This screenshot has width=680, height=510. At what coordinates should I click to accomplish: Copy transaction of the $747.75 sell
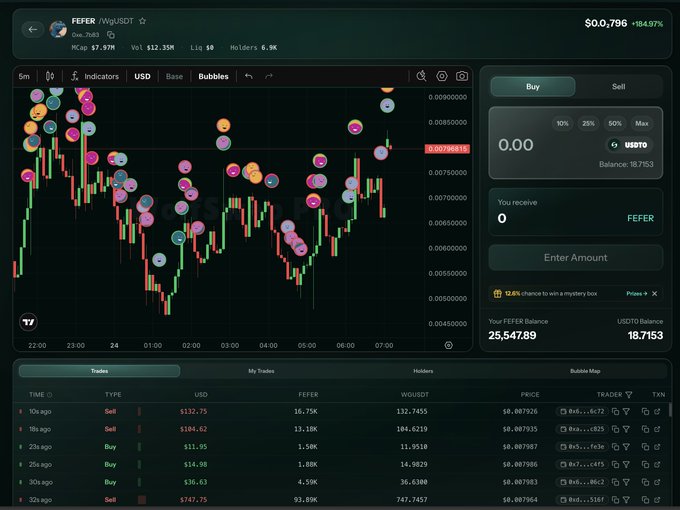click(x=645, y=500)
